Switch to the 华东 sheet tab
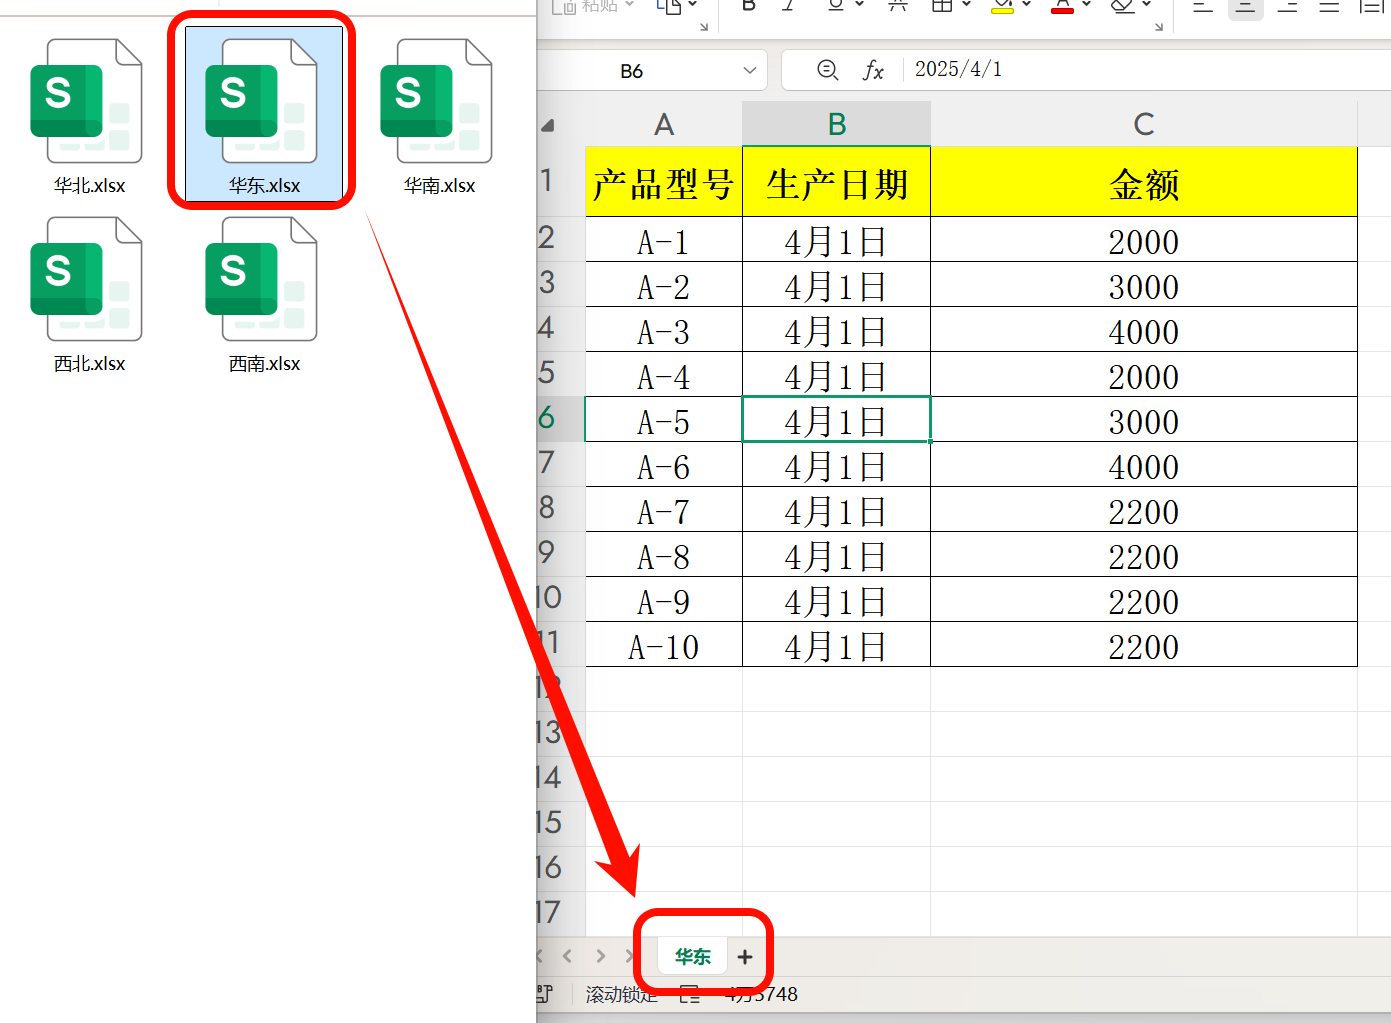The image size is (1391, 1023). pos(692,957)
